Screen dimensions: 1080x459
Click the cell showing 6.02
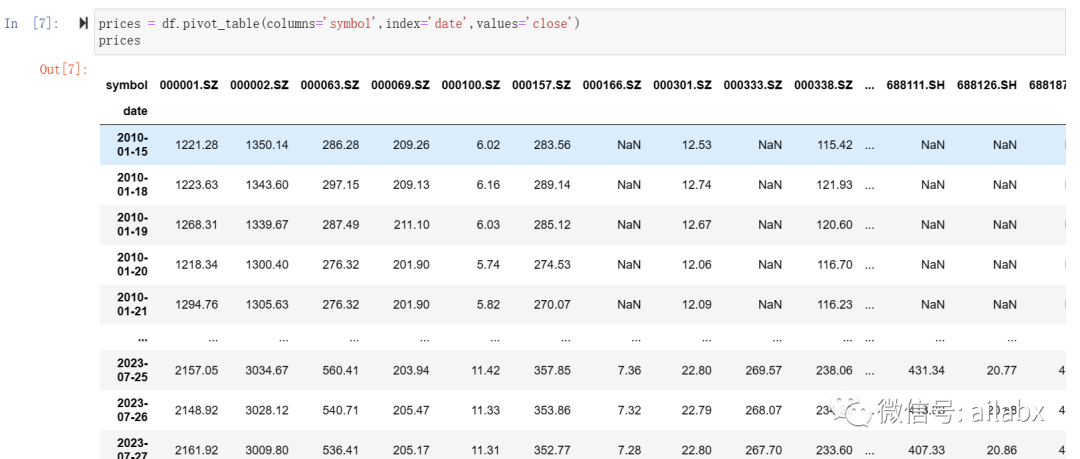click(x=488, y=145)
